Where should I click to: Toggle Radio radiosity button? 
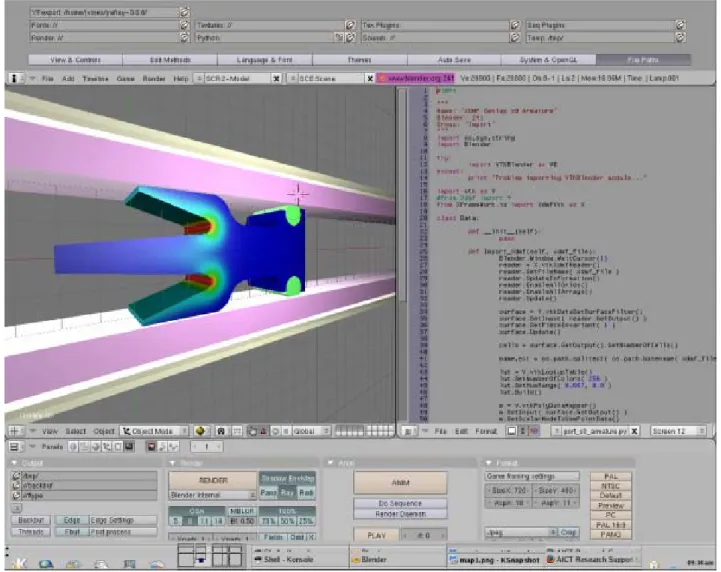click(306, 492)
